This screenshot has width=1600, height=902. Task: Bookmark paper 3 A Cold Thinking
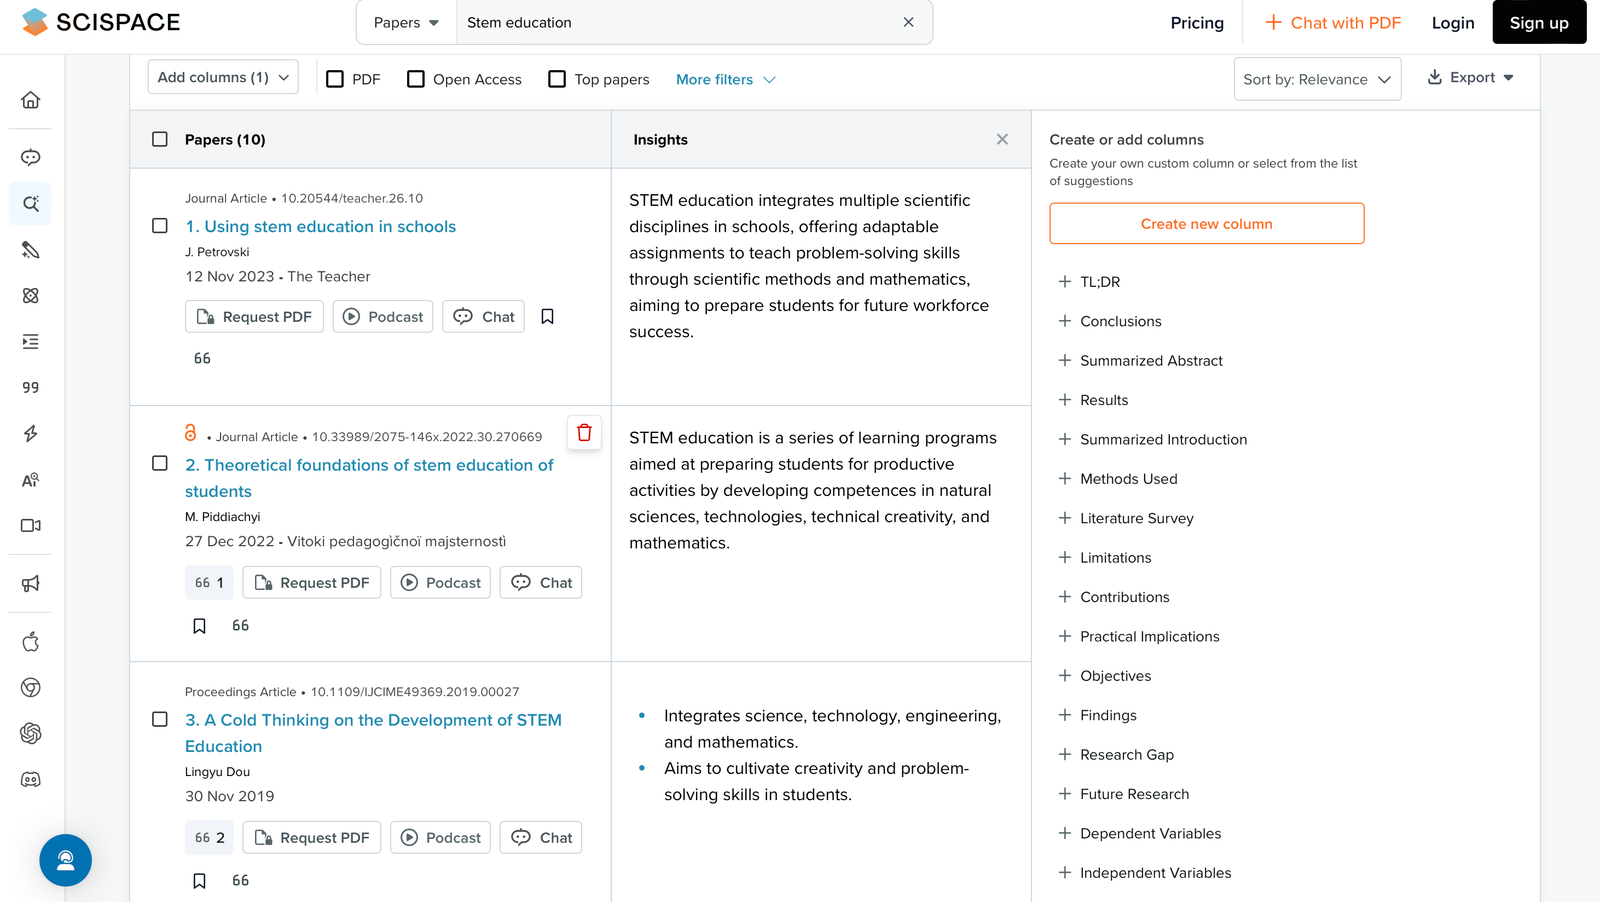(x=199, y=881)
